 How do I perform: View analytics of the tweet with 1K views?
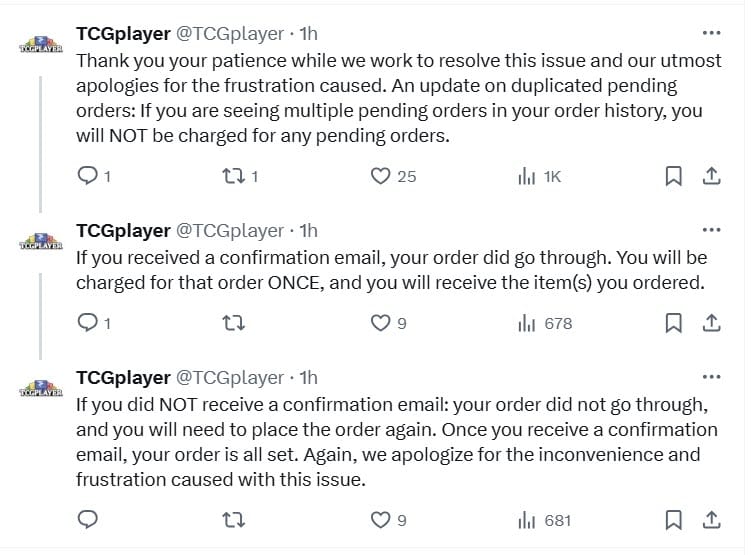click(527, 177)
